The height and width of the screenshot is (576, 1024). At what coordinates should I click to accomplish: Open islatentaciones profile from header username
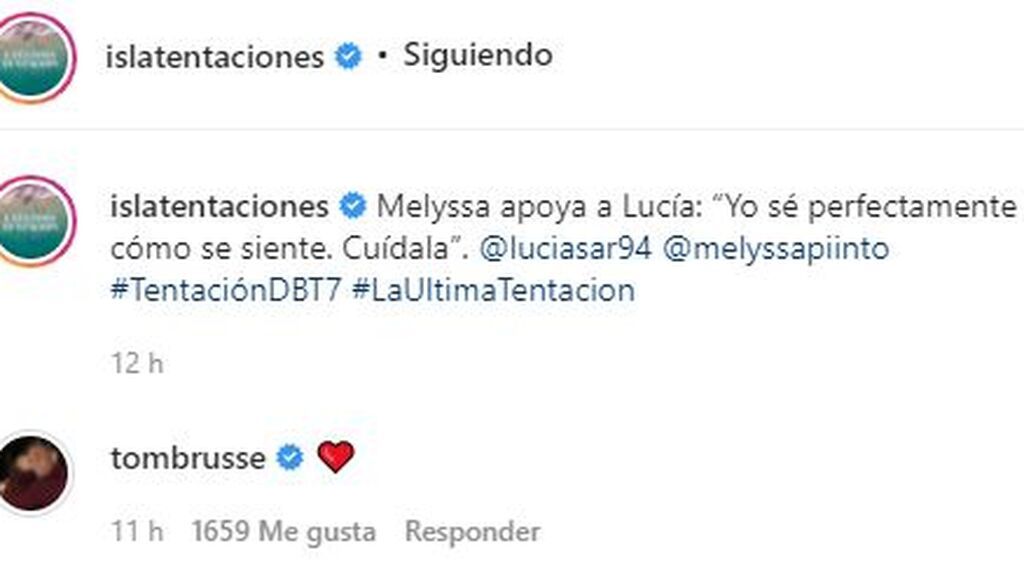[x=214, y=57]
